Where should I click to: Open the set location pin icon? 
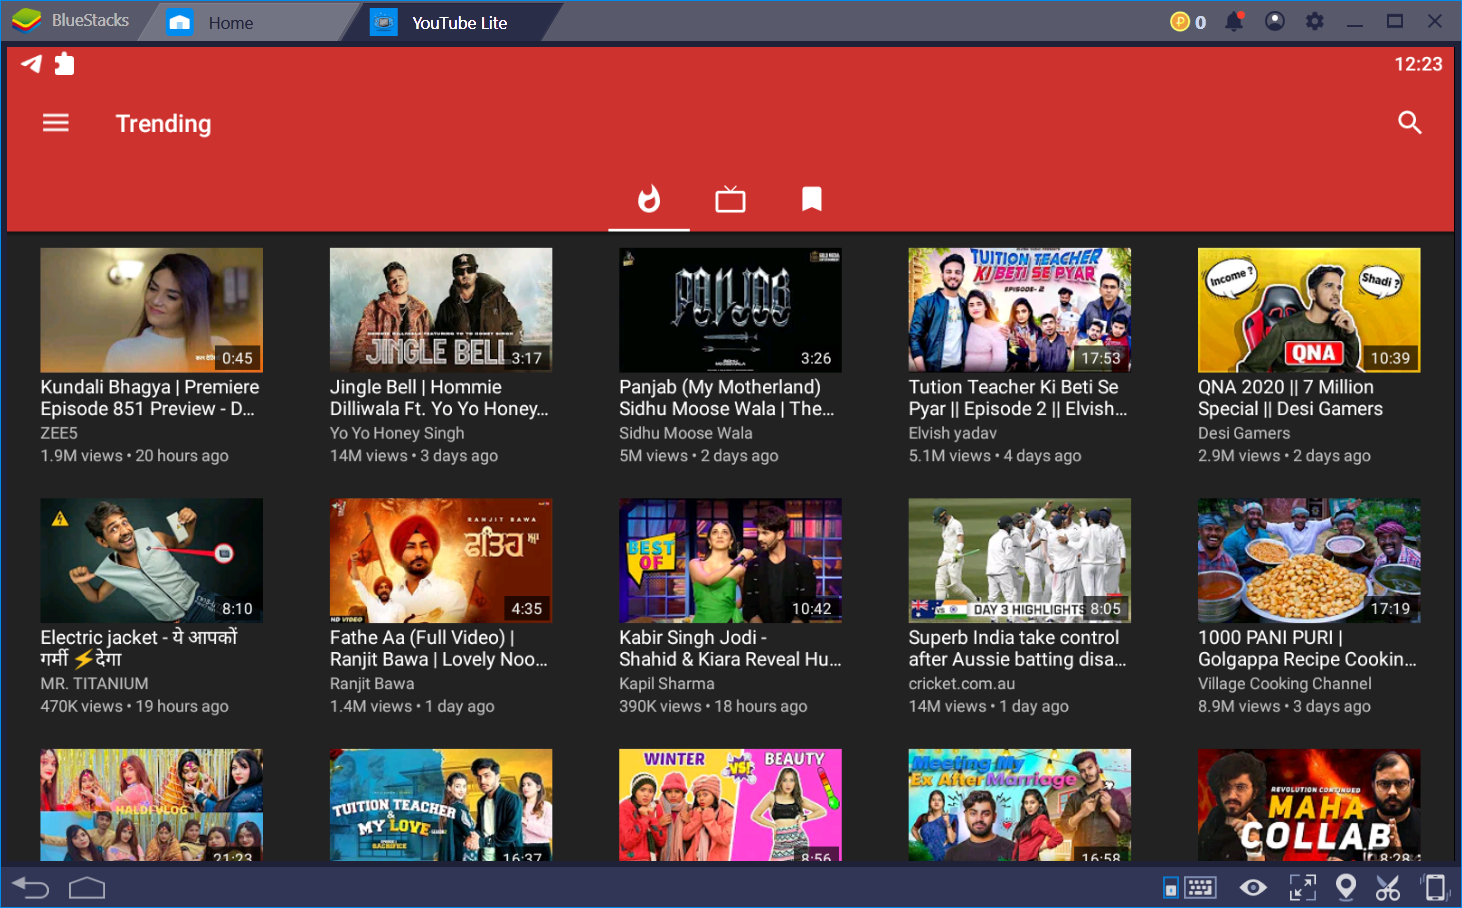pos(1346,888)
